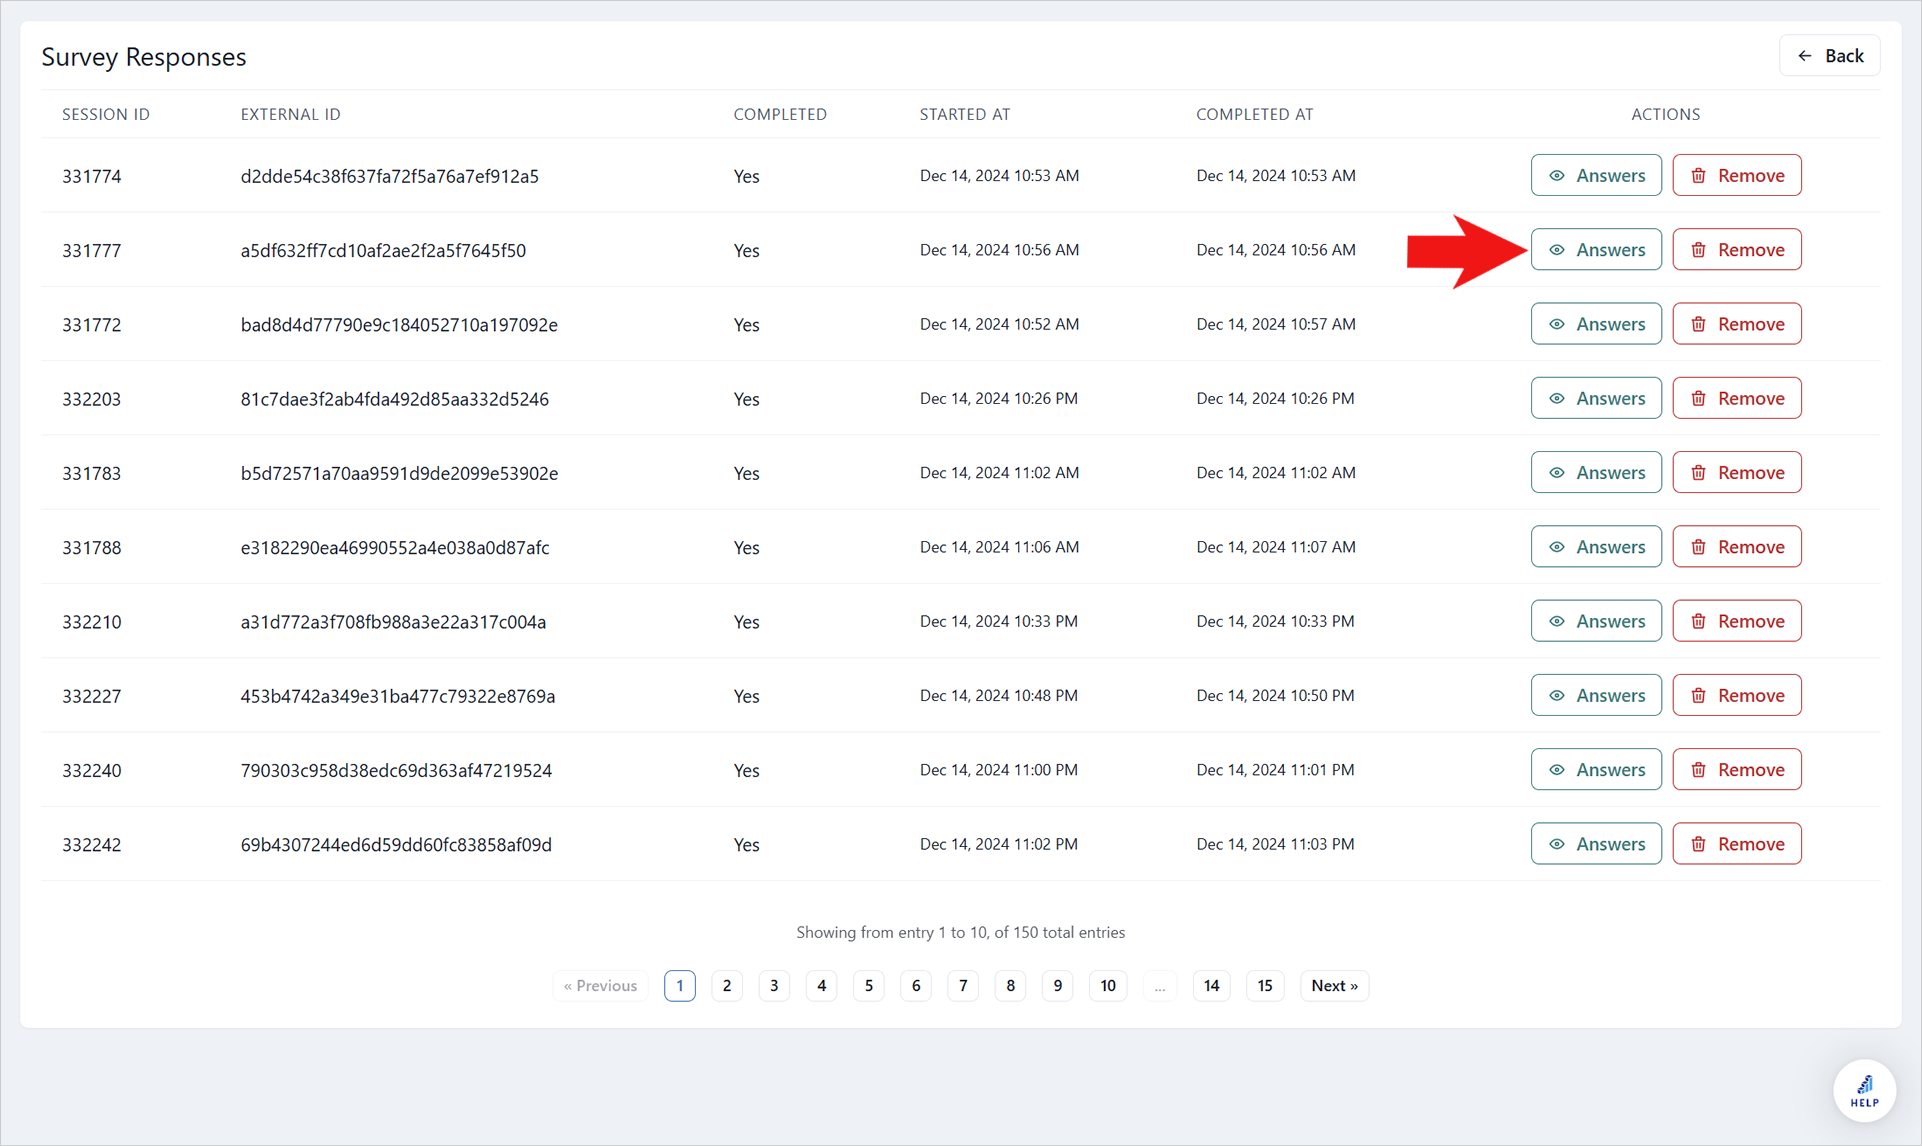The height and width of the screenshot is (1146, 1922).
Task: Go to page 10
Action: coord(1108,986)
